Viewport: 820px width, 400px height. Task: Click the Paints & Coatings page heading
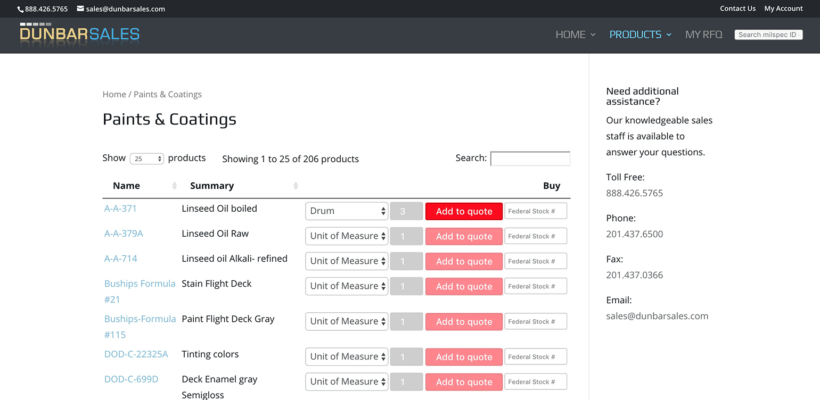pos(169,119)
